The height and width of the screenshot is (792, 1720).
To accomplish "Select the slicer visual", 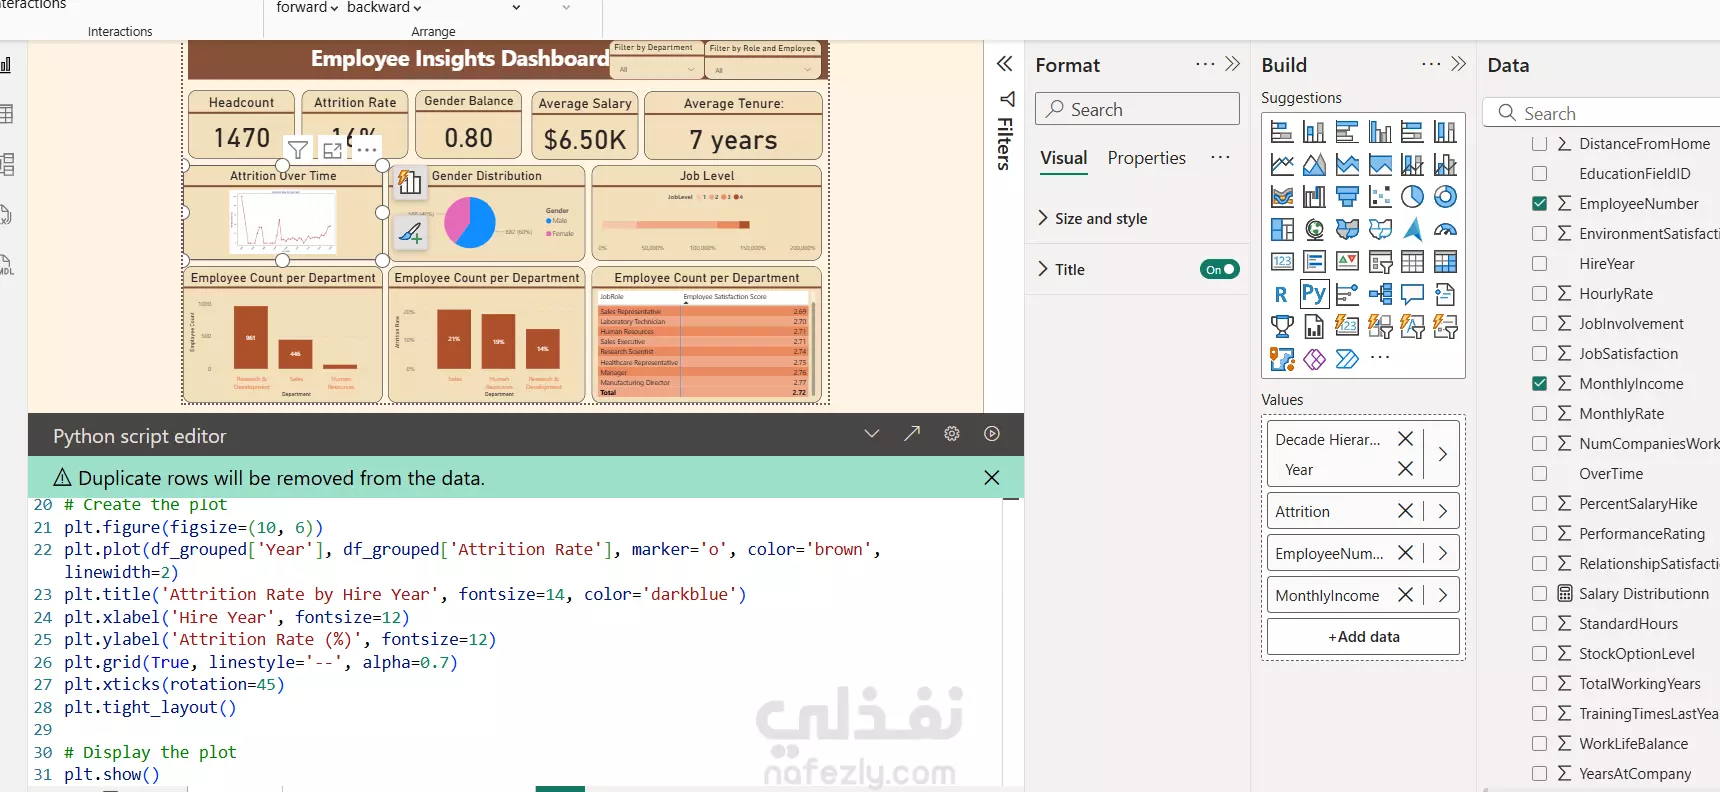I will coord(1380,262).
